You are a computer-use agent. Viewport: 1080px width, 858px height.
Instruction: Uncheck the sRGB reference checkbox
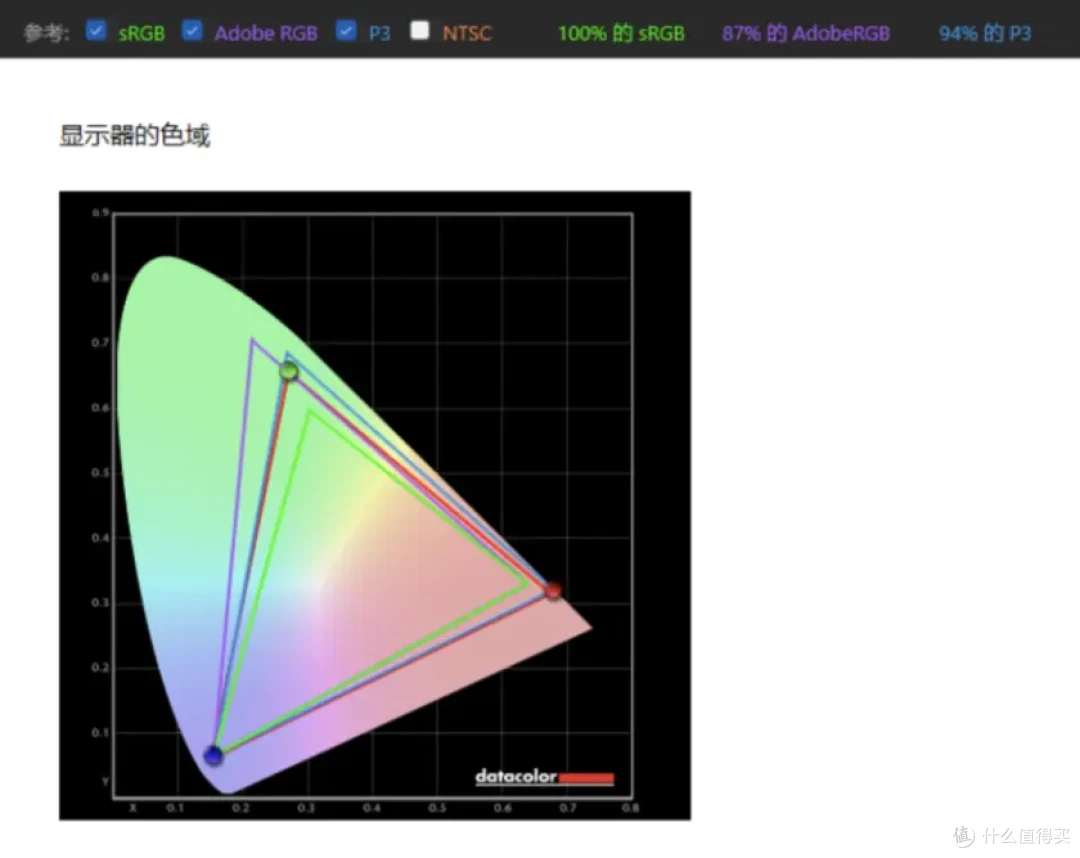(x=96, y=30)
